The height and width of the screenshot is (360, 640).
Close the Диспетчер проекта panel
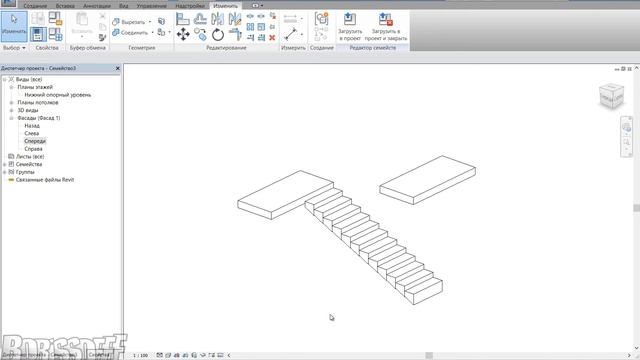click(x=118, y=68)
